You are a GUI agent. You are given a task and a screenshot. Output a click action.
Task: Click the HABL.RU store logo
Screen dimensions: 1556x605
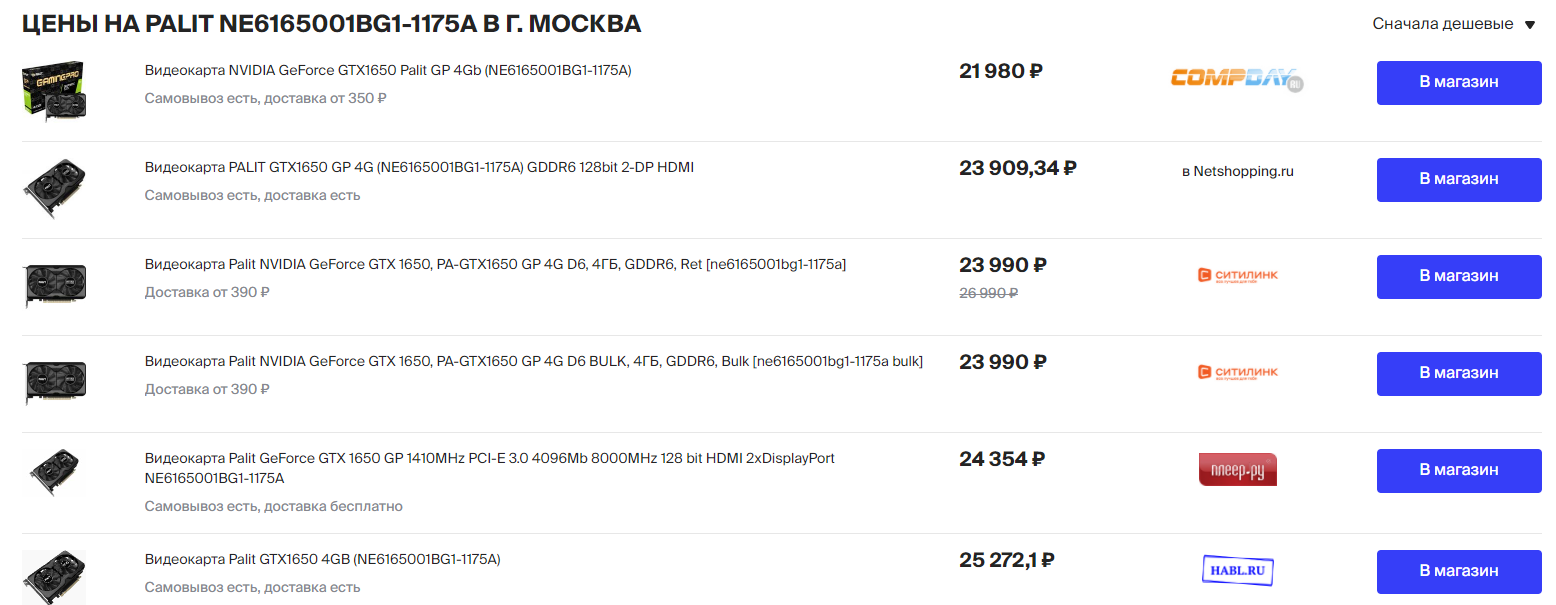(1237, 570)
